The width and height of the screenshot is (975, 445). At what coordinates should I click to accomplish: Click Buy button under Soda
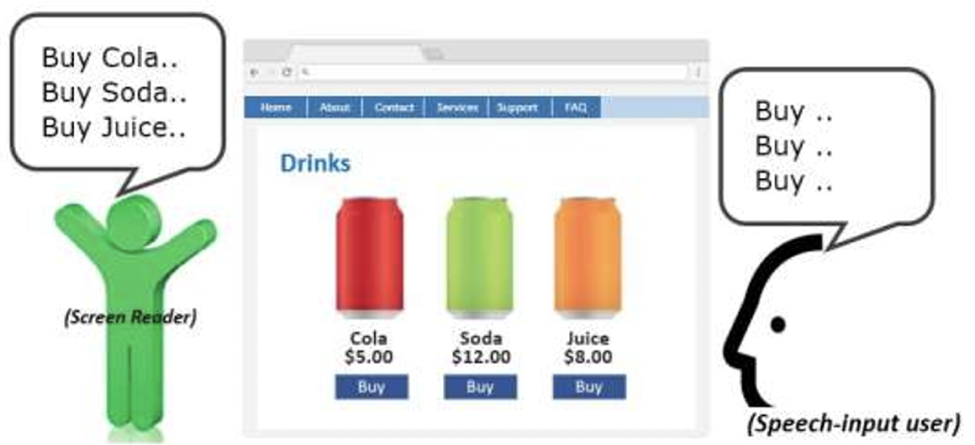point(480,387)
